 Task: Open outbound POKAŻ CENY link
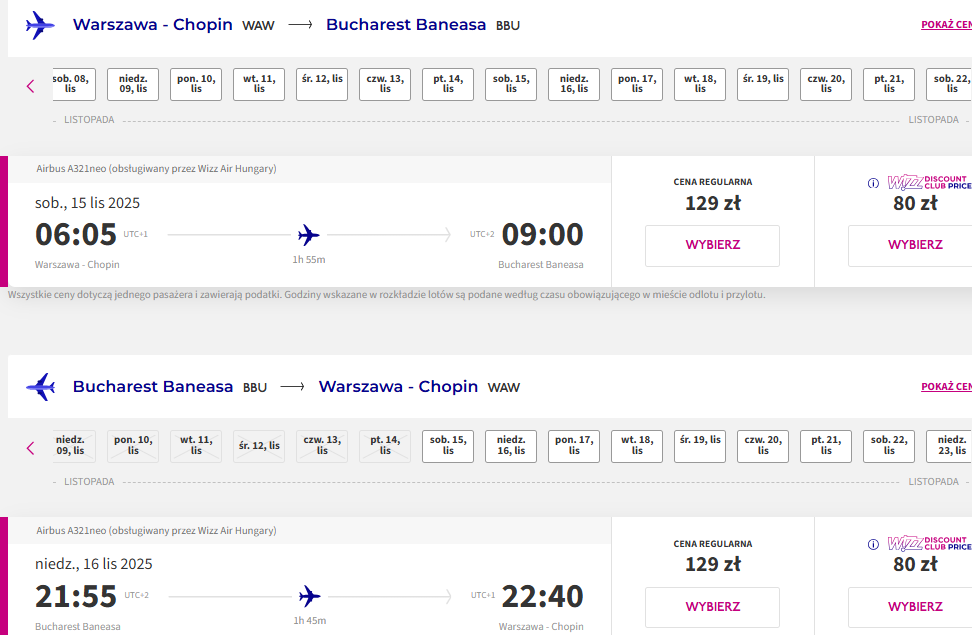946,25
